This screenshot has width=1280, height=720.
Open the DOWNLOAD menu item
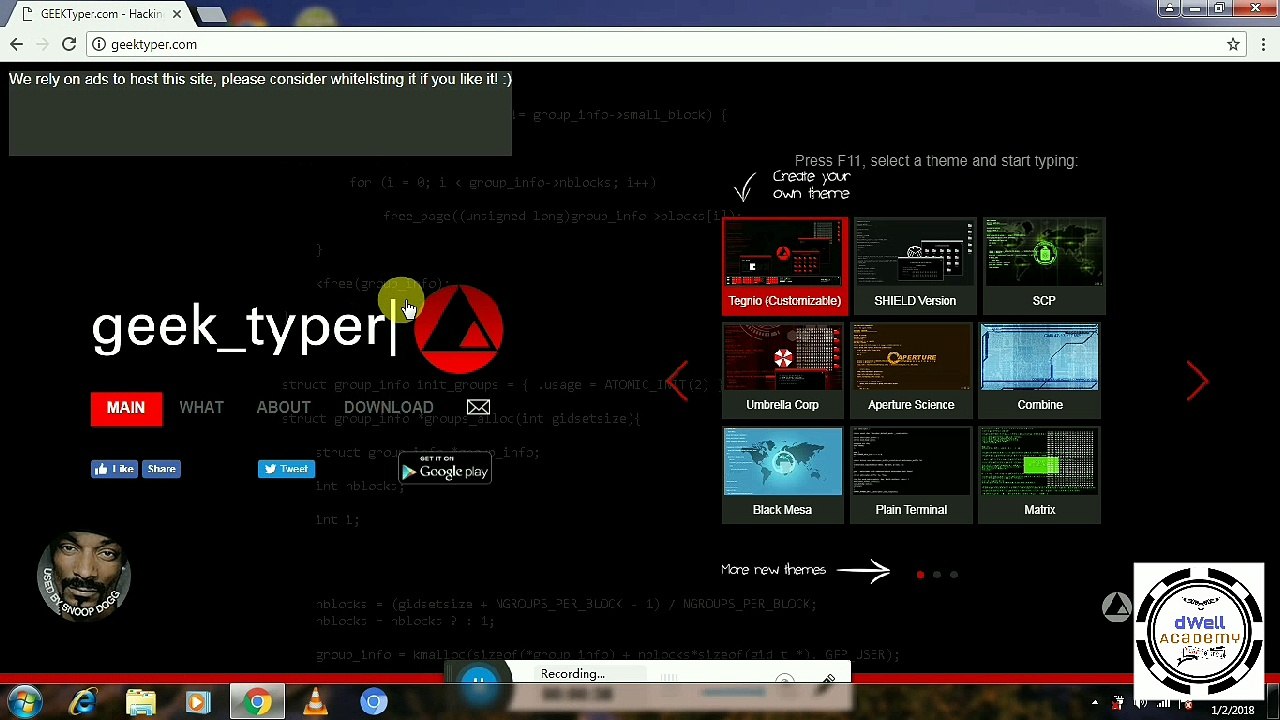pos(388,408)
